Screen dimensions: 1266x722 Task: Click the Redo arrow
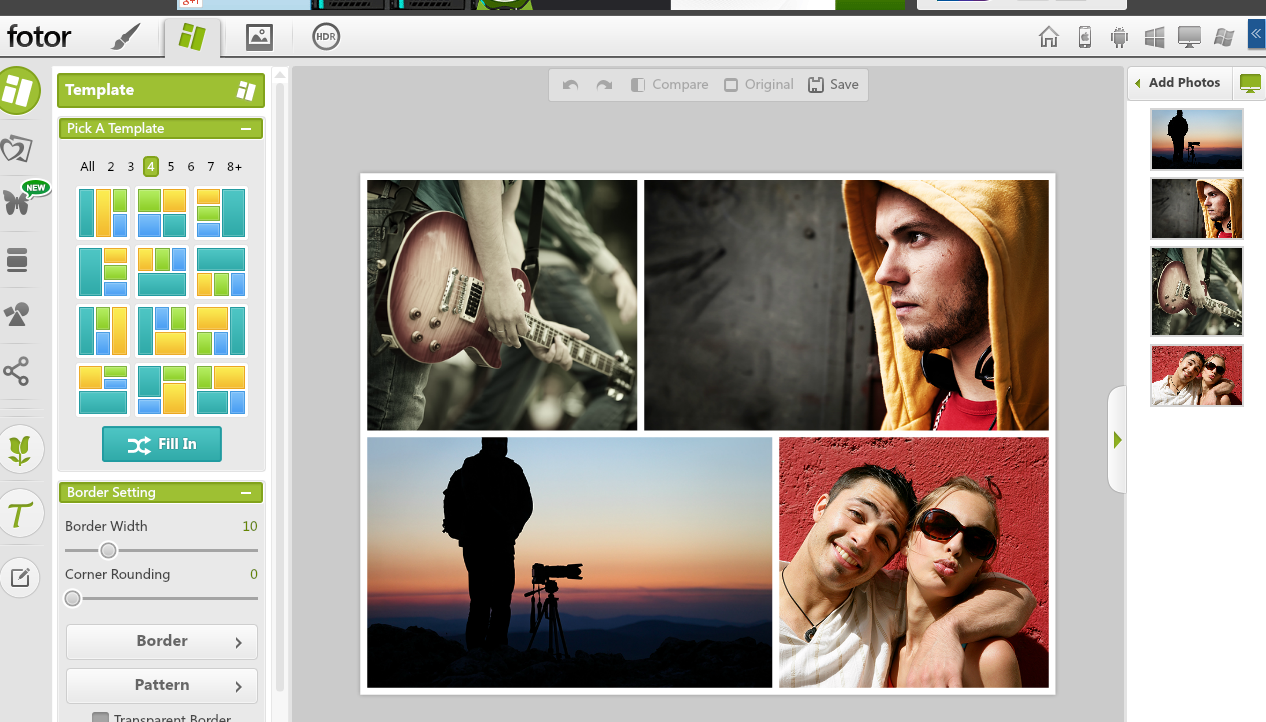pos(604,85)
